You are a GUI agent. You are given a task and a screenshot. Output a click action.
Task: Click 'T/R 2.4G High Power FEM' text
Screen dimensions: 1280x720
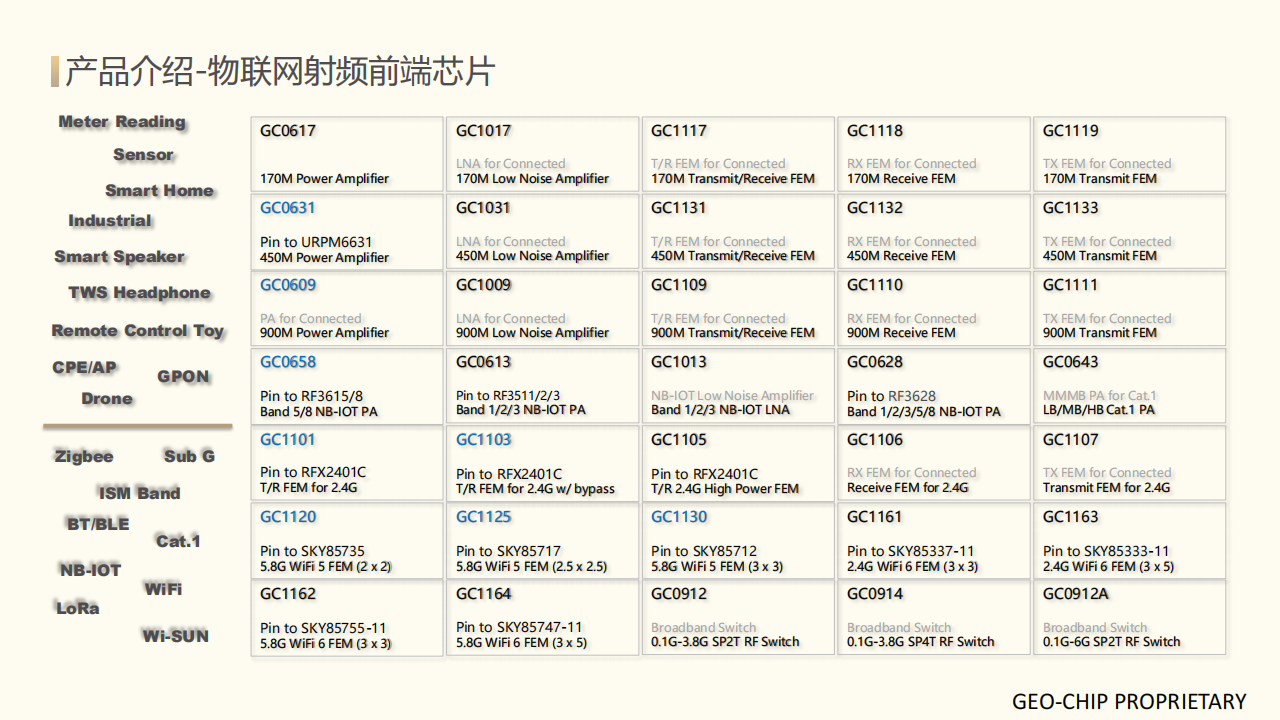click(725, 489)
